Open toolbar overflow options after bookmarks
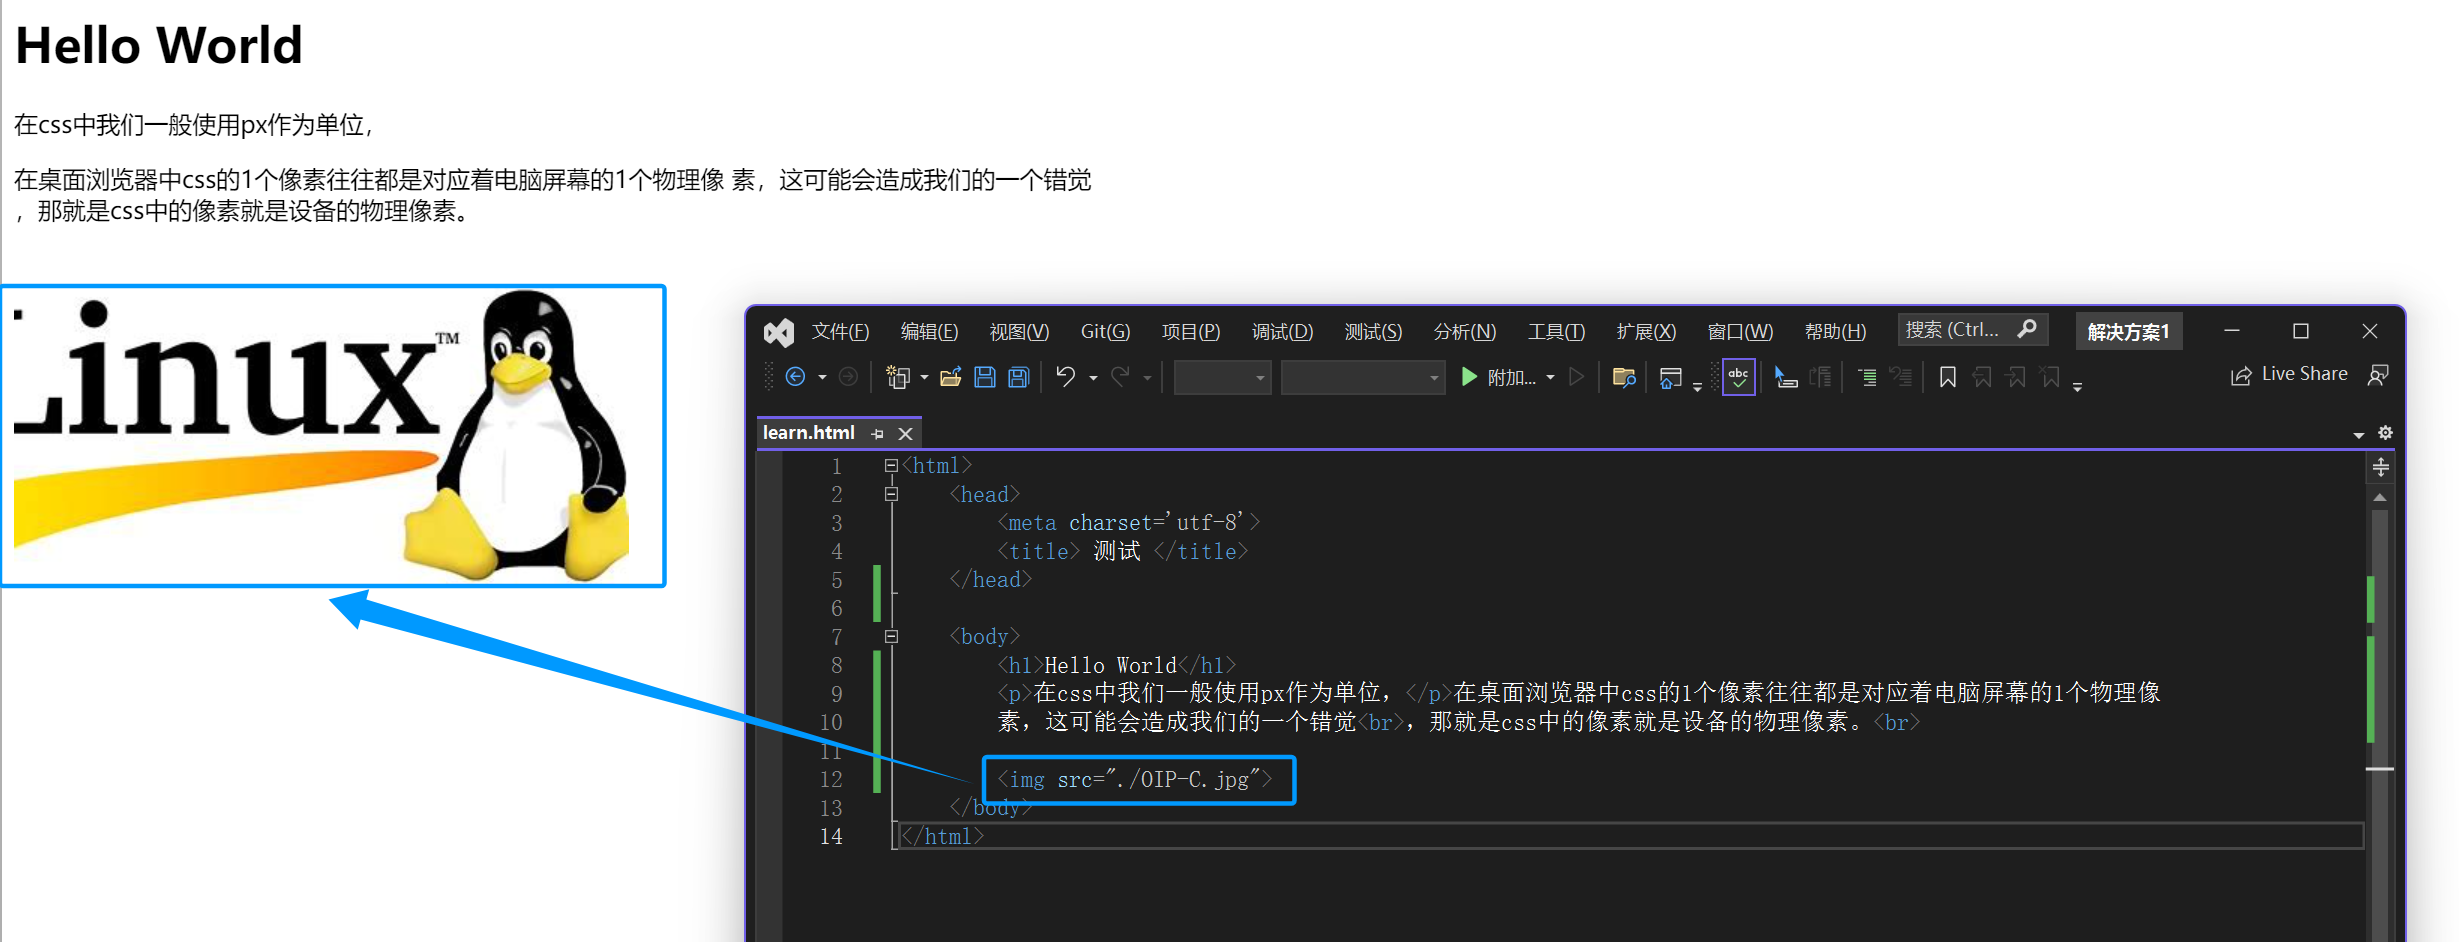Viewport: 2459px width, 942px height. click(x=2077, y=387)
